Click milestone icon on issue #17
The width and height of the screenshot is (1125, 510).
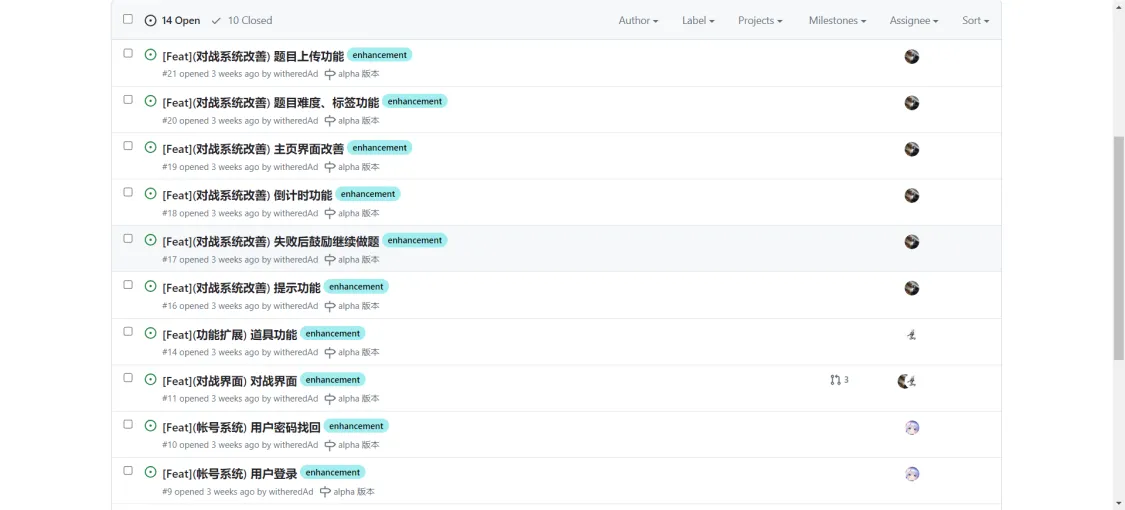330,260
